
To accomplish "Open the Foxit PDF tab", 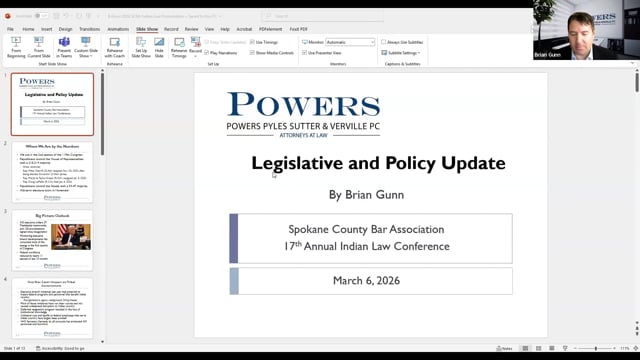I will coord(298,29).
